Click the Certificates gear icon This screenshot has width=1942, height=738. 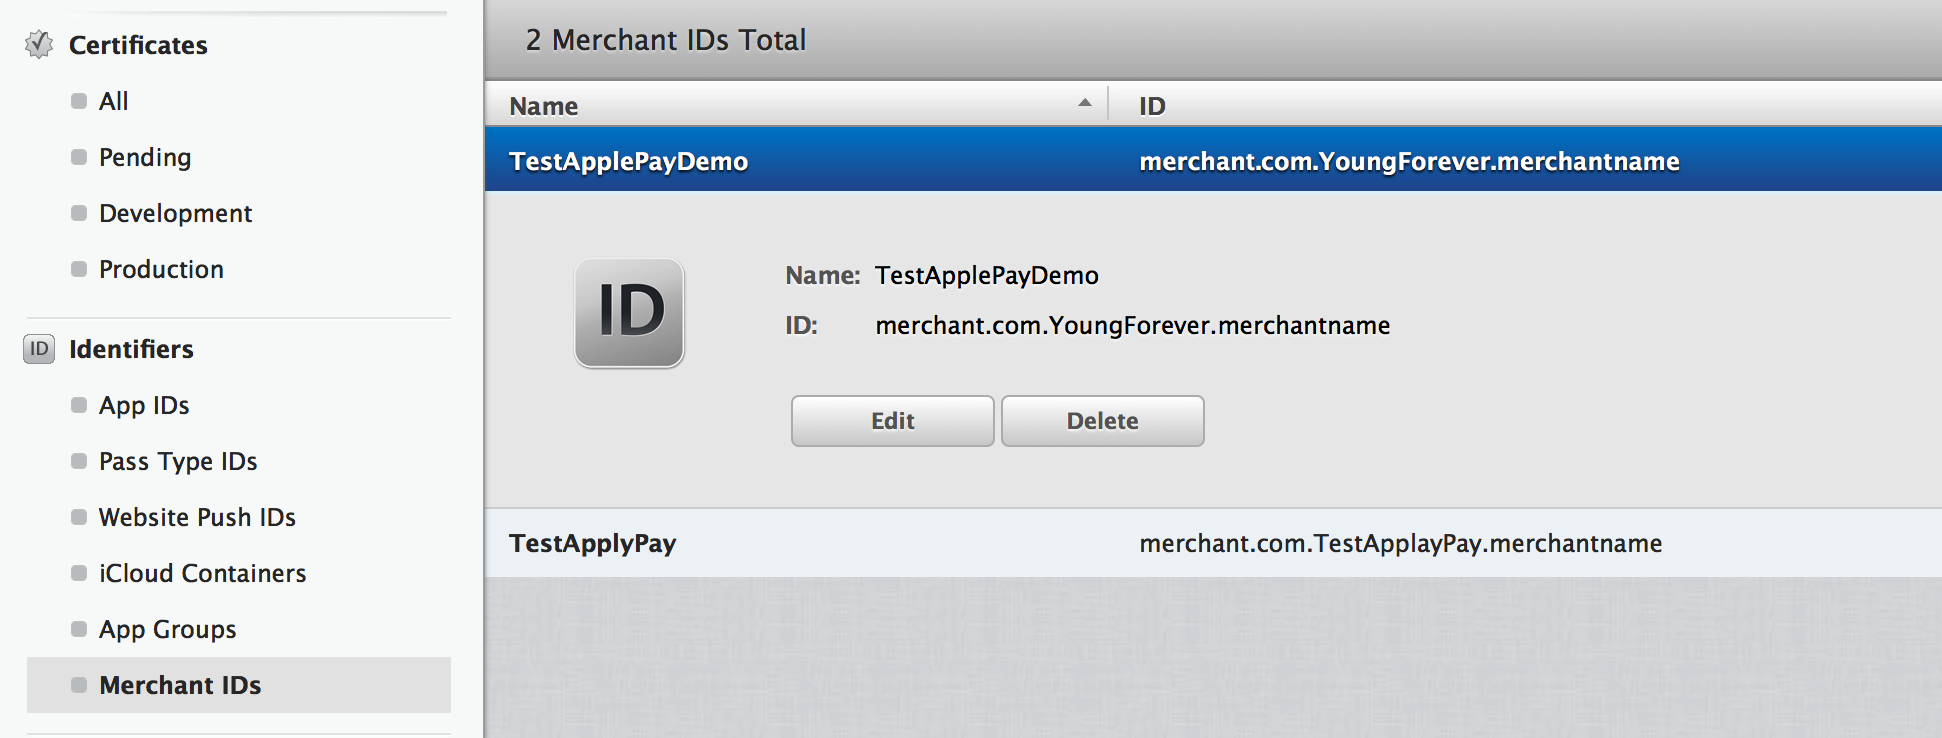tap(39, 45)
